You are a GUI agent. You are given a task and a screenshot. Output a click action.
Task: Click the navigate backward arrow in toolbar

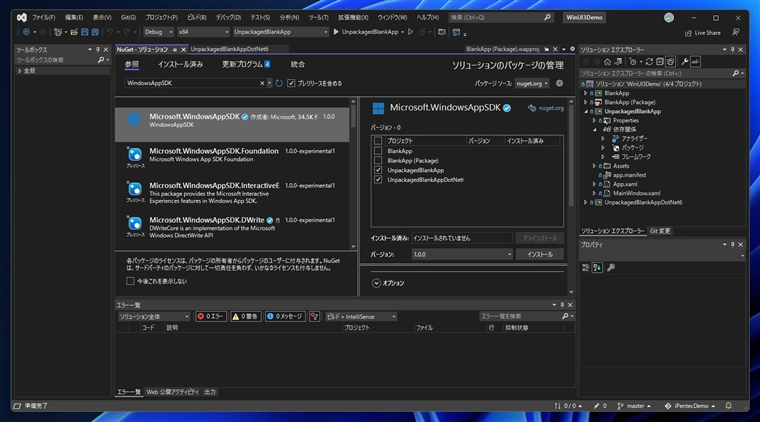(x=26, y=32)
